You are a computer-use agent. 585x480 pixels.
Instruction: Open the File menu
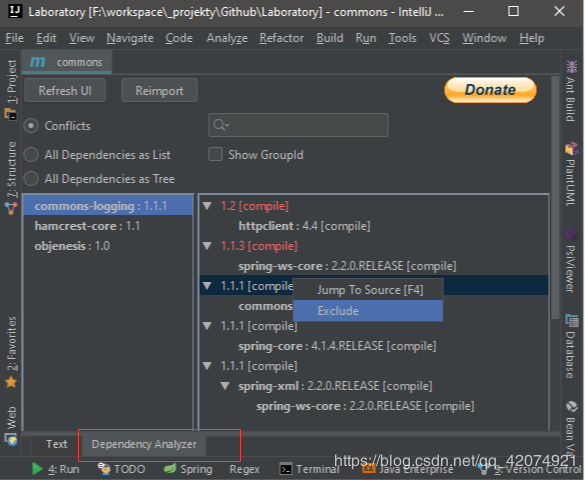click(15, 38)
